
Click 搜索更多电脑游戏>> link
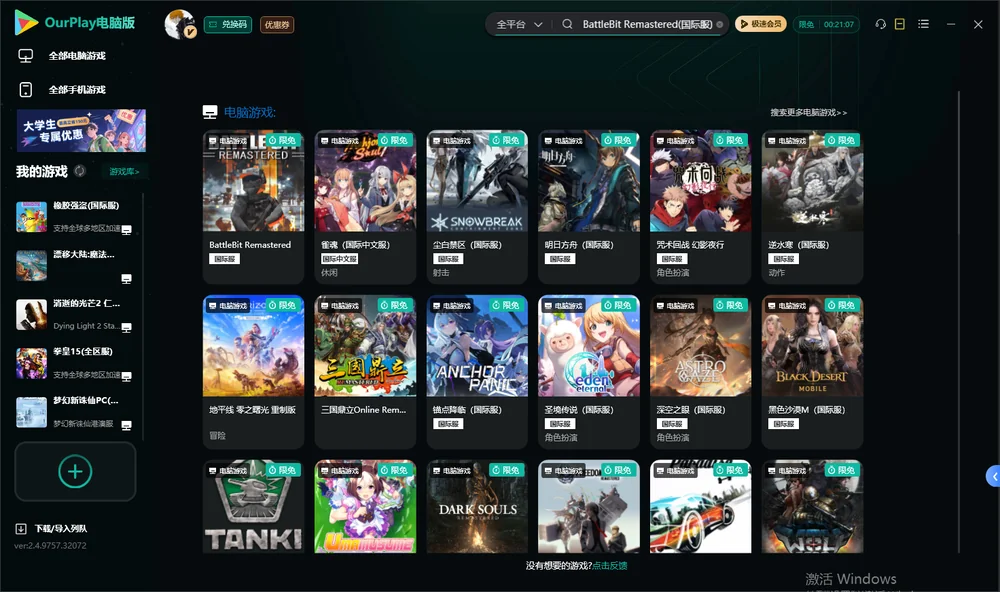click(808, 113)
